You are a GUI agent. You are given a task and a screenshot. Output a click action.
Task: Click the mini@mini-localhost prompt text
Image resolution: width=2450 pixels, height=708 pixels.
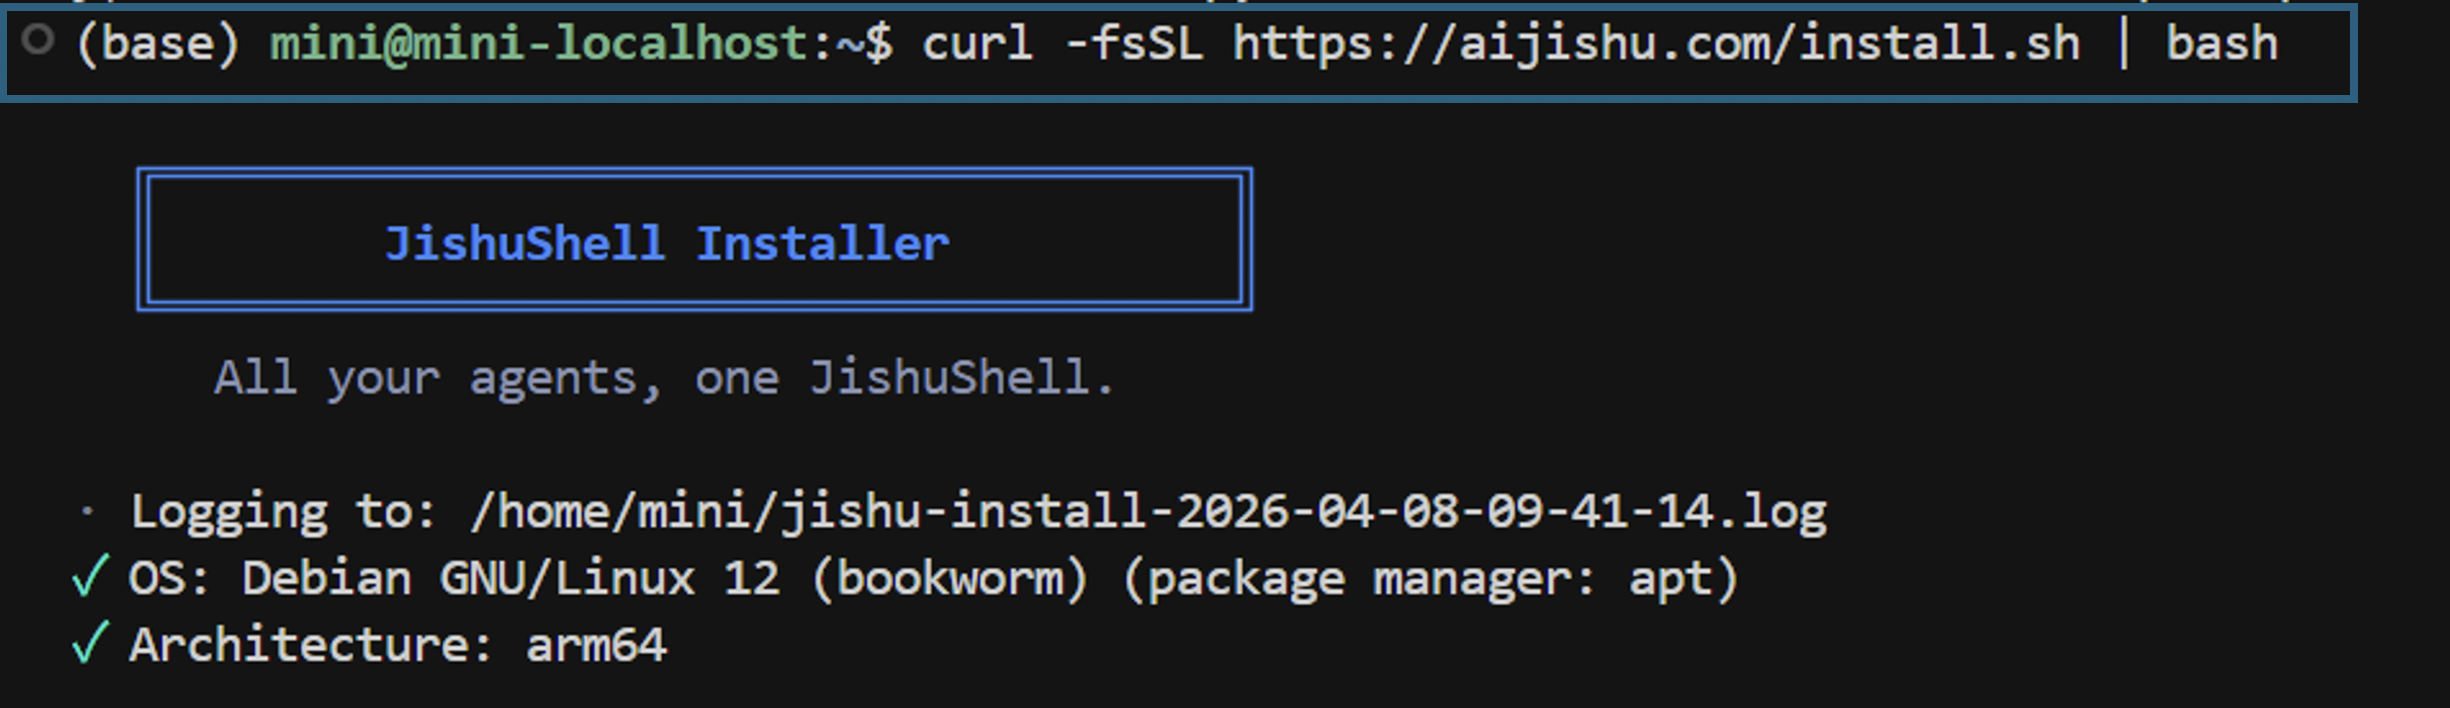pos(540,44)
